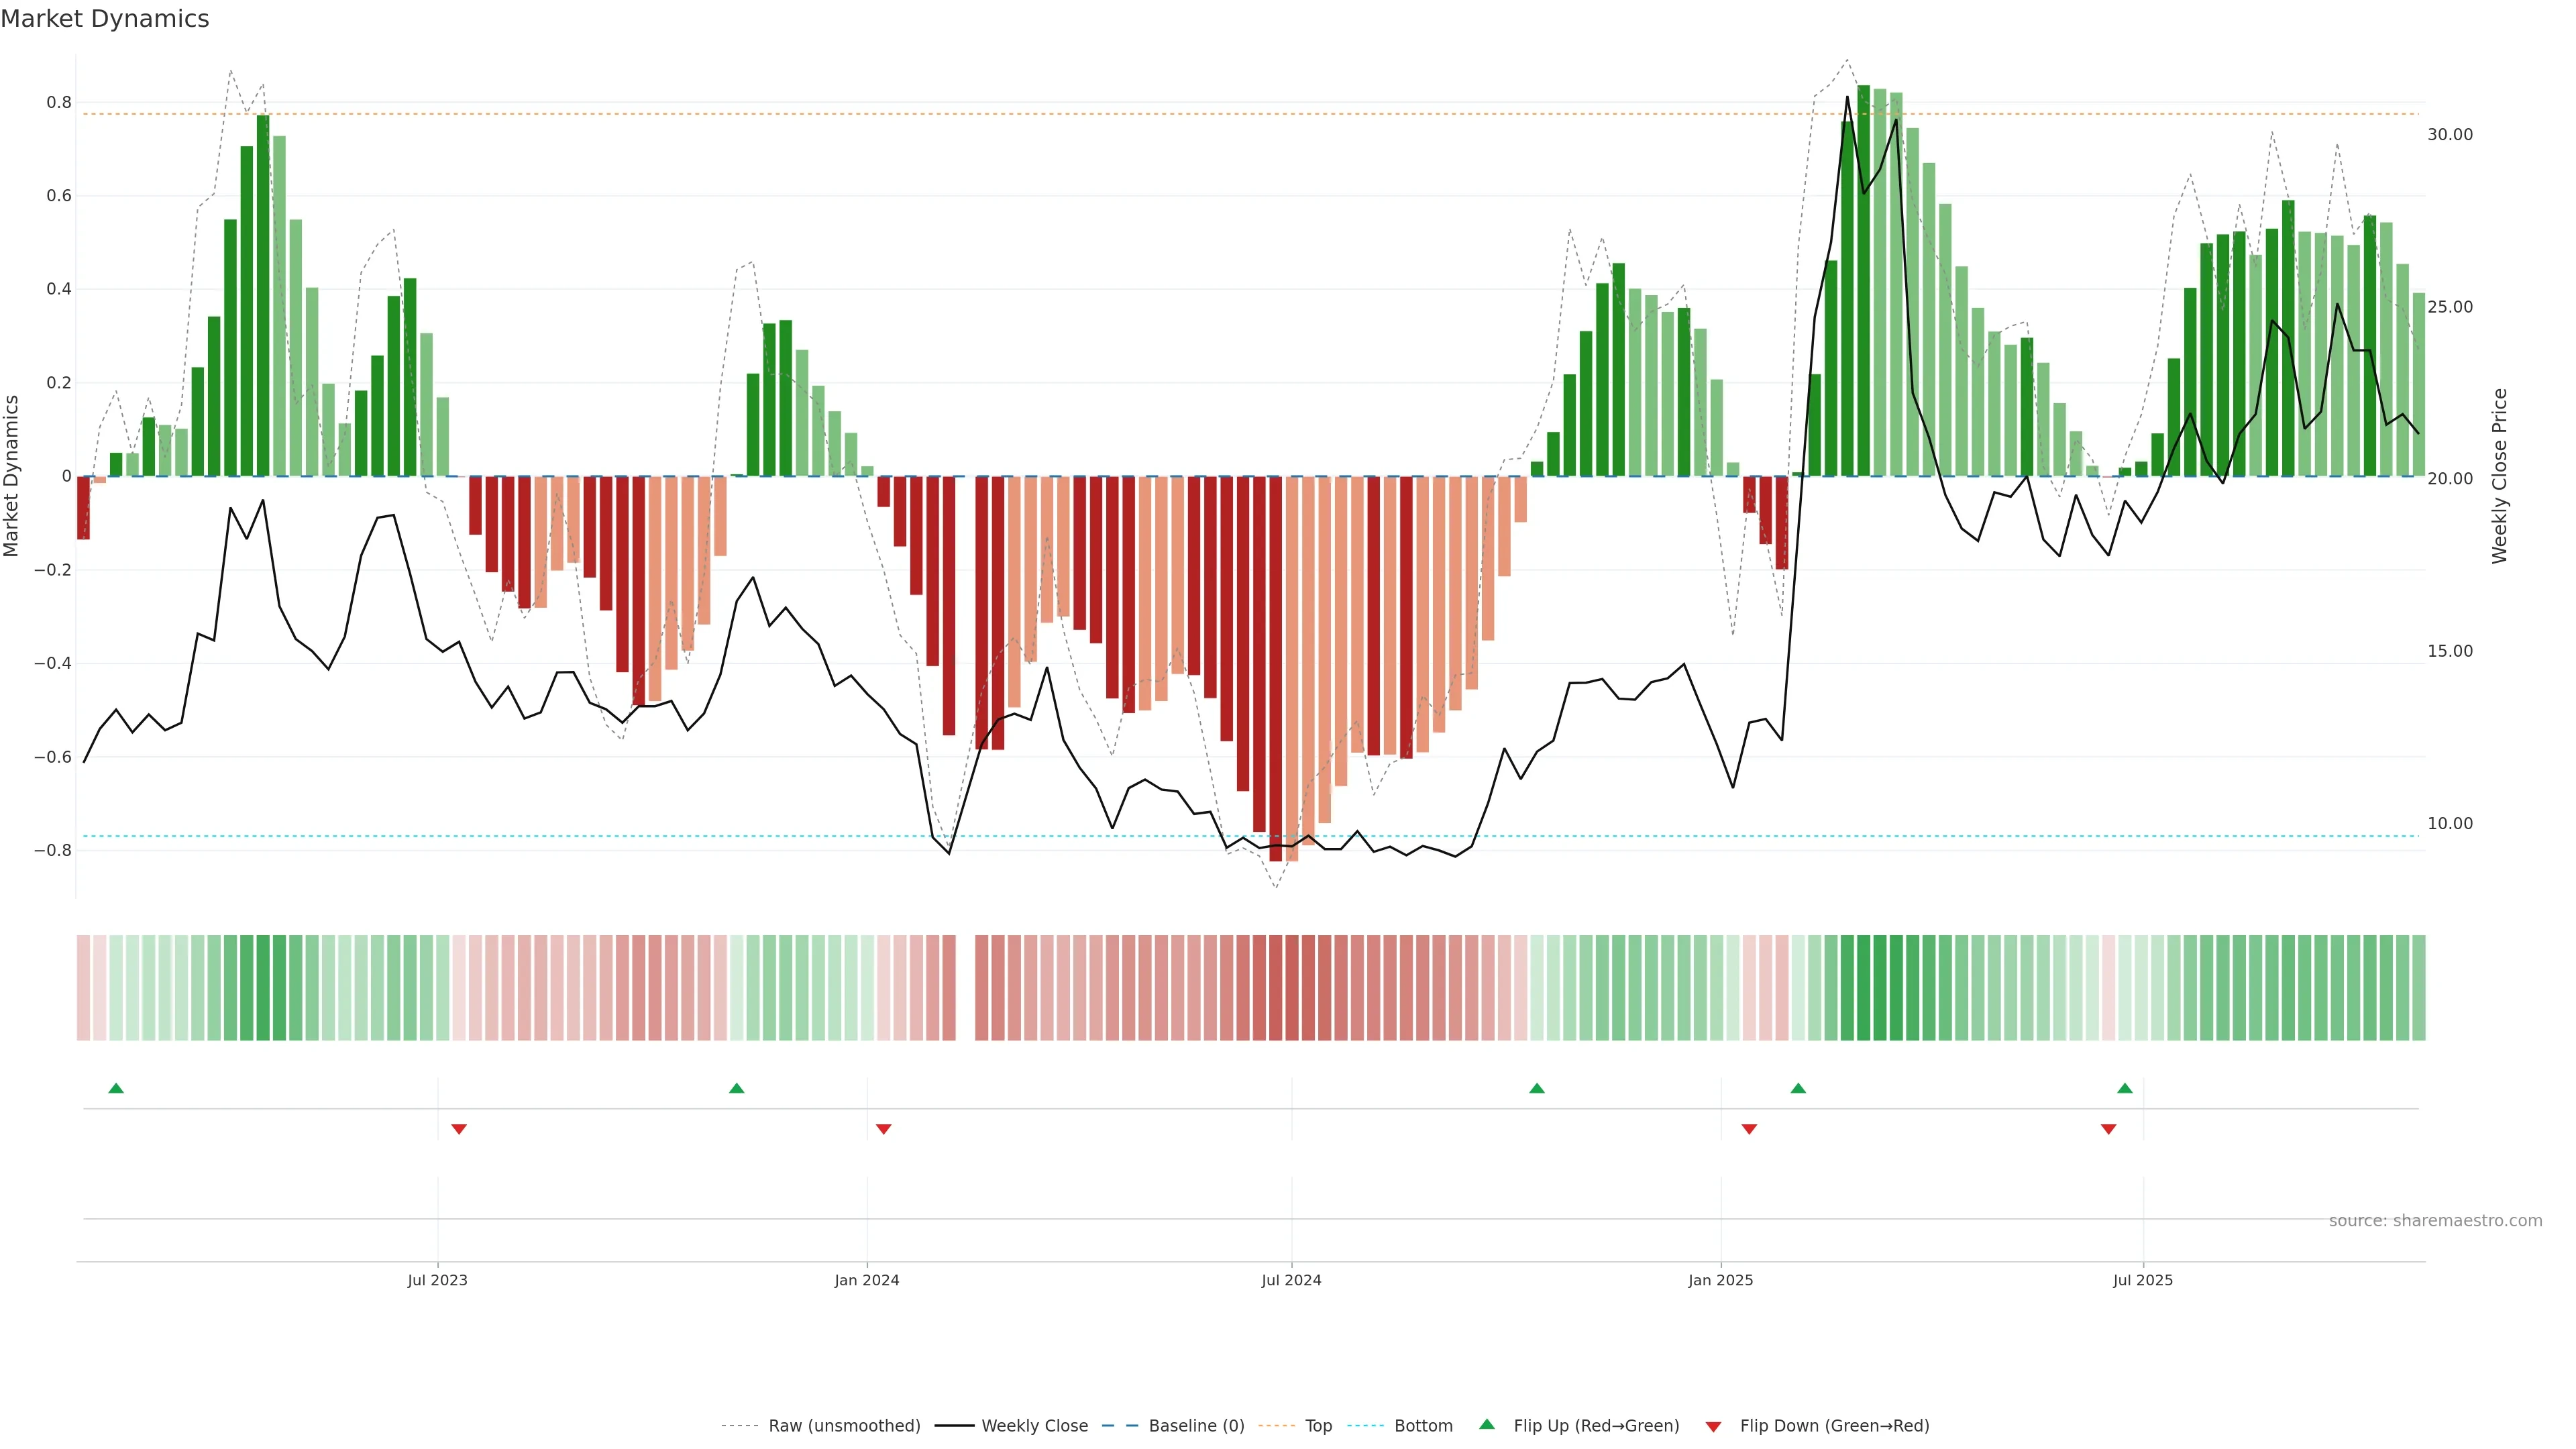2576x1449 pixels.
Task: Toggle the Flip Down (Green→Red) legend item
Action: pyautogui.click(x=1834, y=1426)
